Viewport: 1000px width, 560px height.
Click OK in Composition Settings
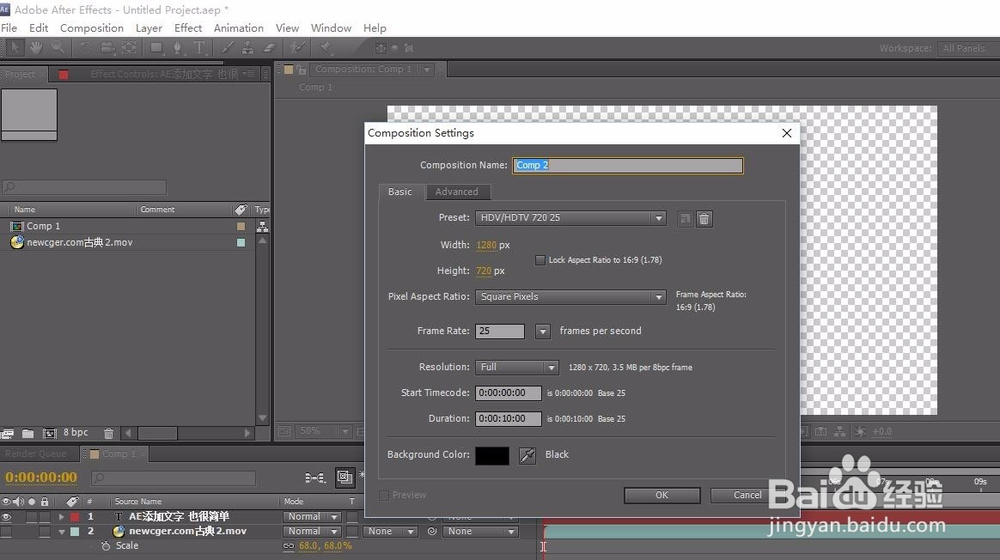[x=662, y=495]
